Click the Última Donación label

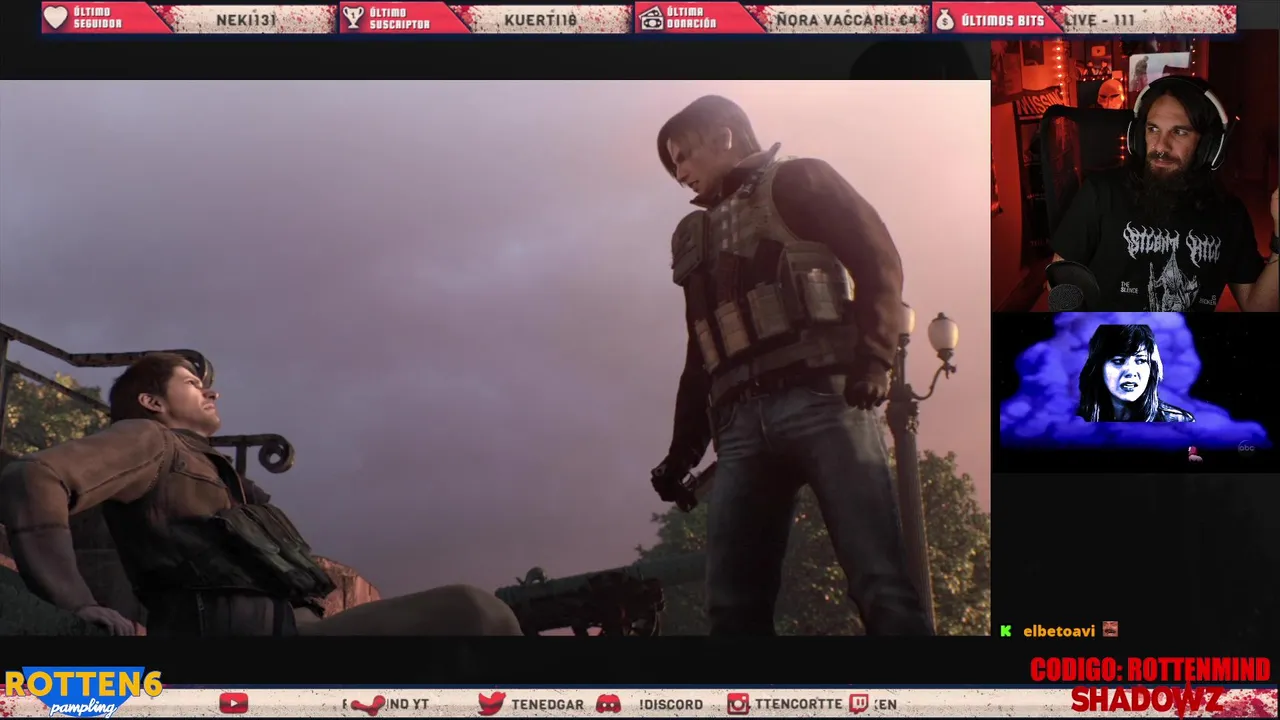(692, 18)
